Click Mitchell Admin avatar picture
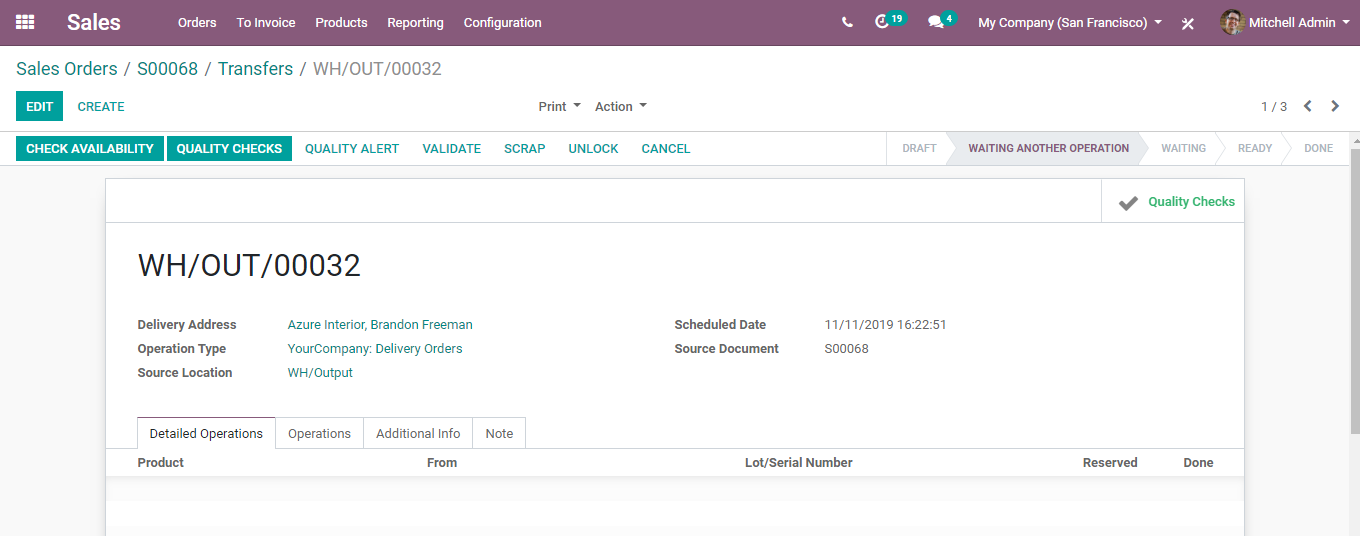The height and width of the screenshot is (536, 1360). (1232, 22)
